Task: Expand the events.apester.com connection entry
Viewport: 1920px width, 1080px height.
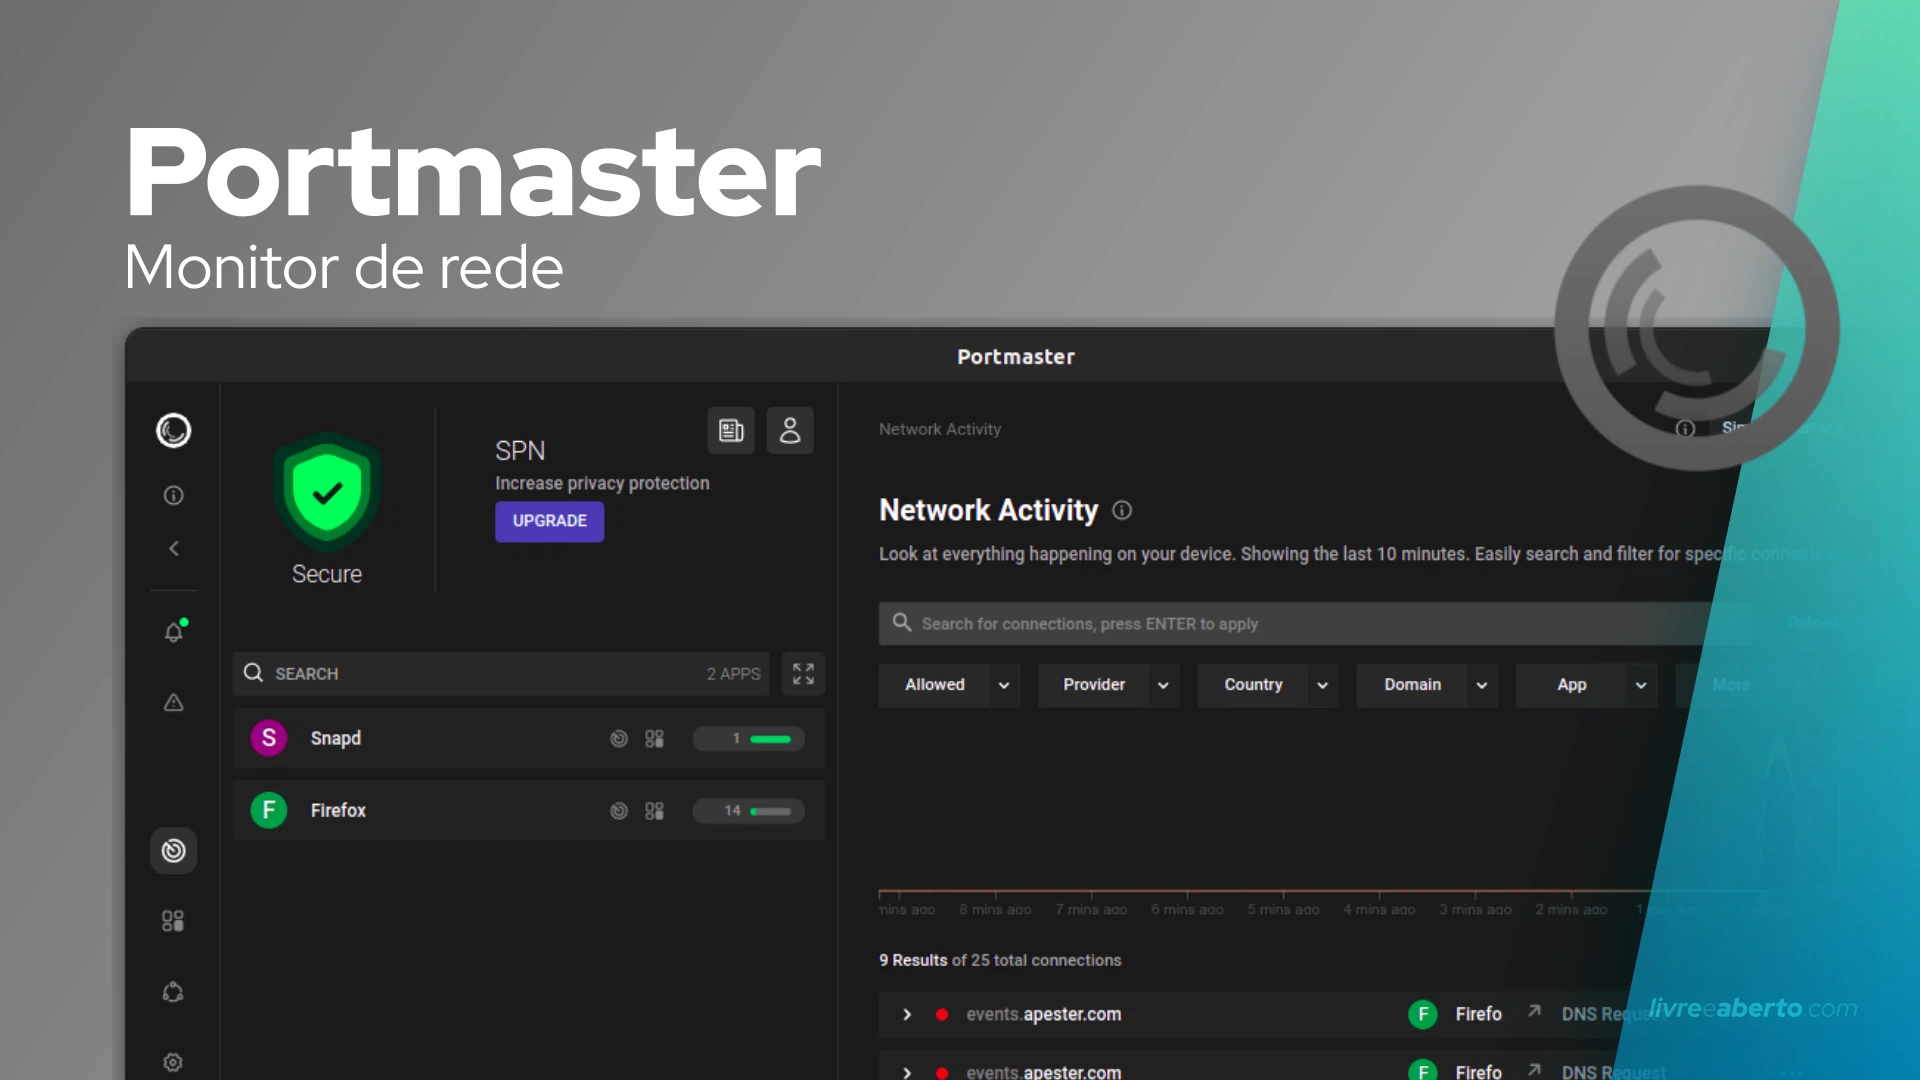Action: (x=907, y=1014)
